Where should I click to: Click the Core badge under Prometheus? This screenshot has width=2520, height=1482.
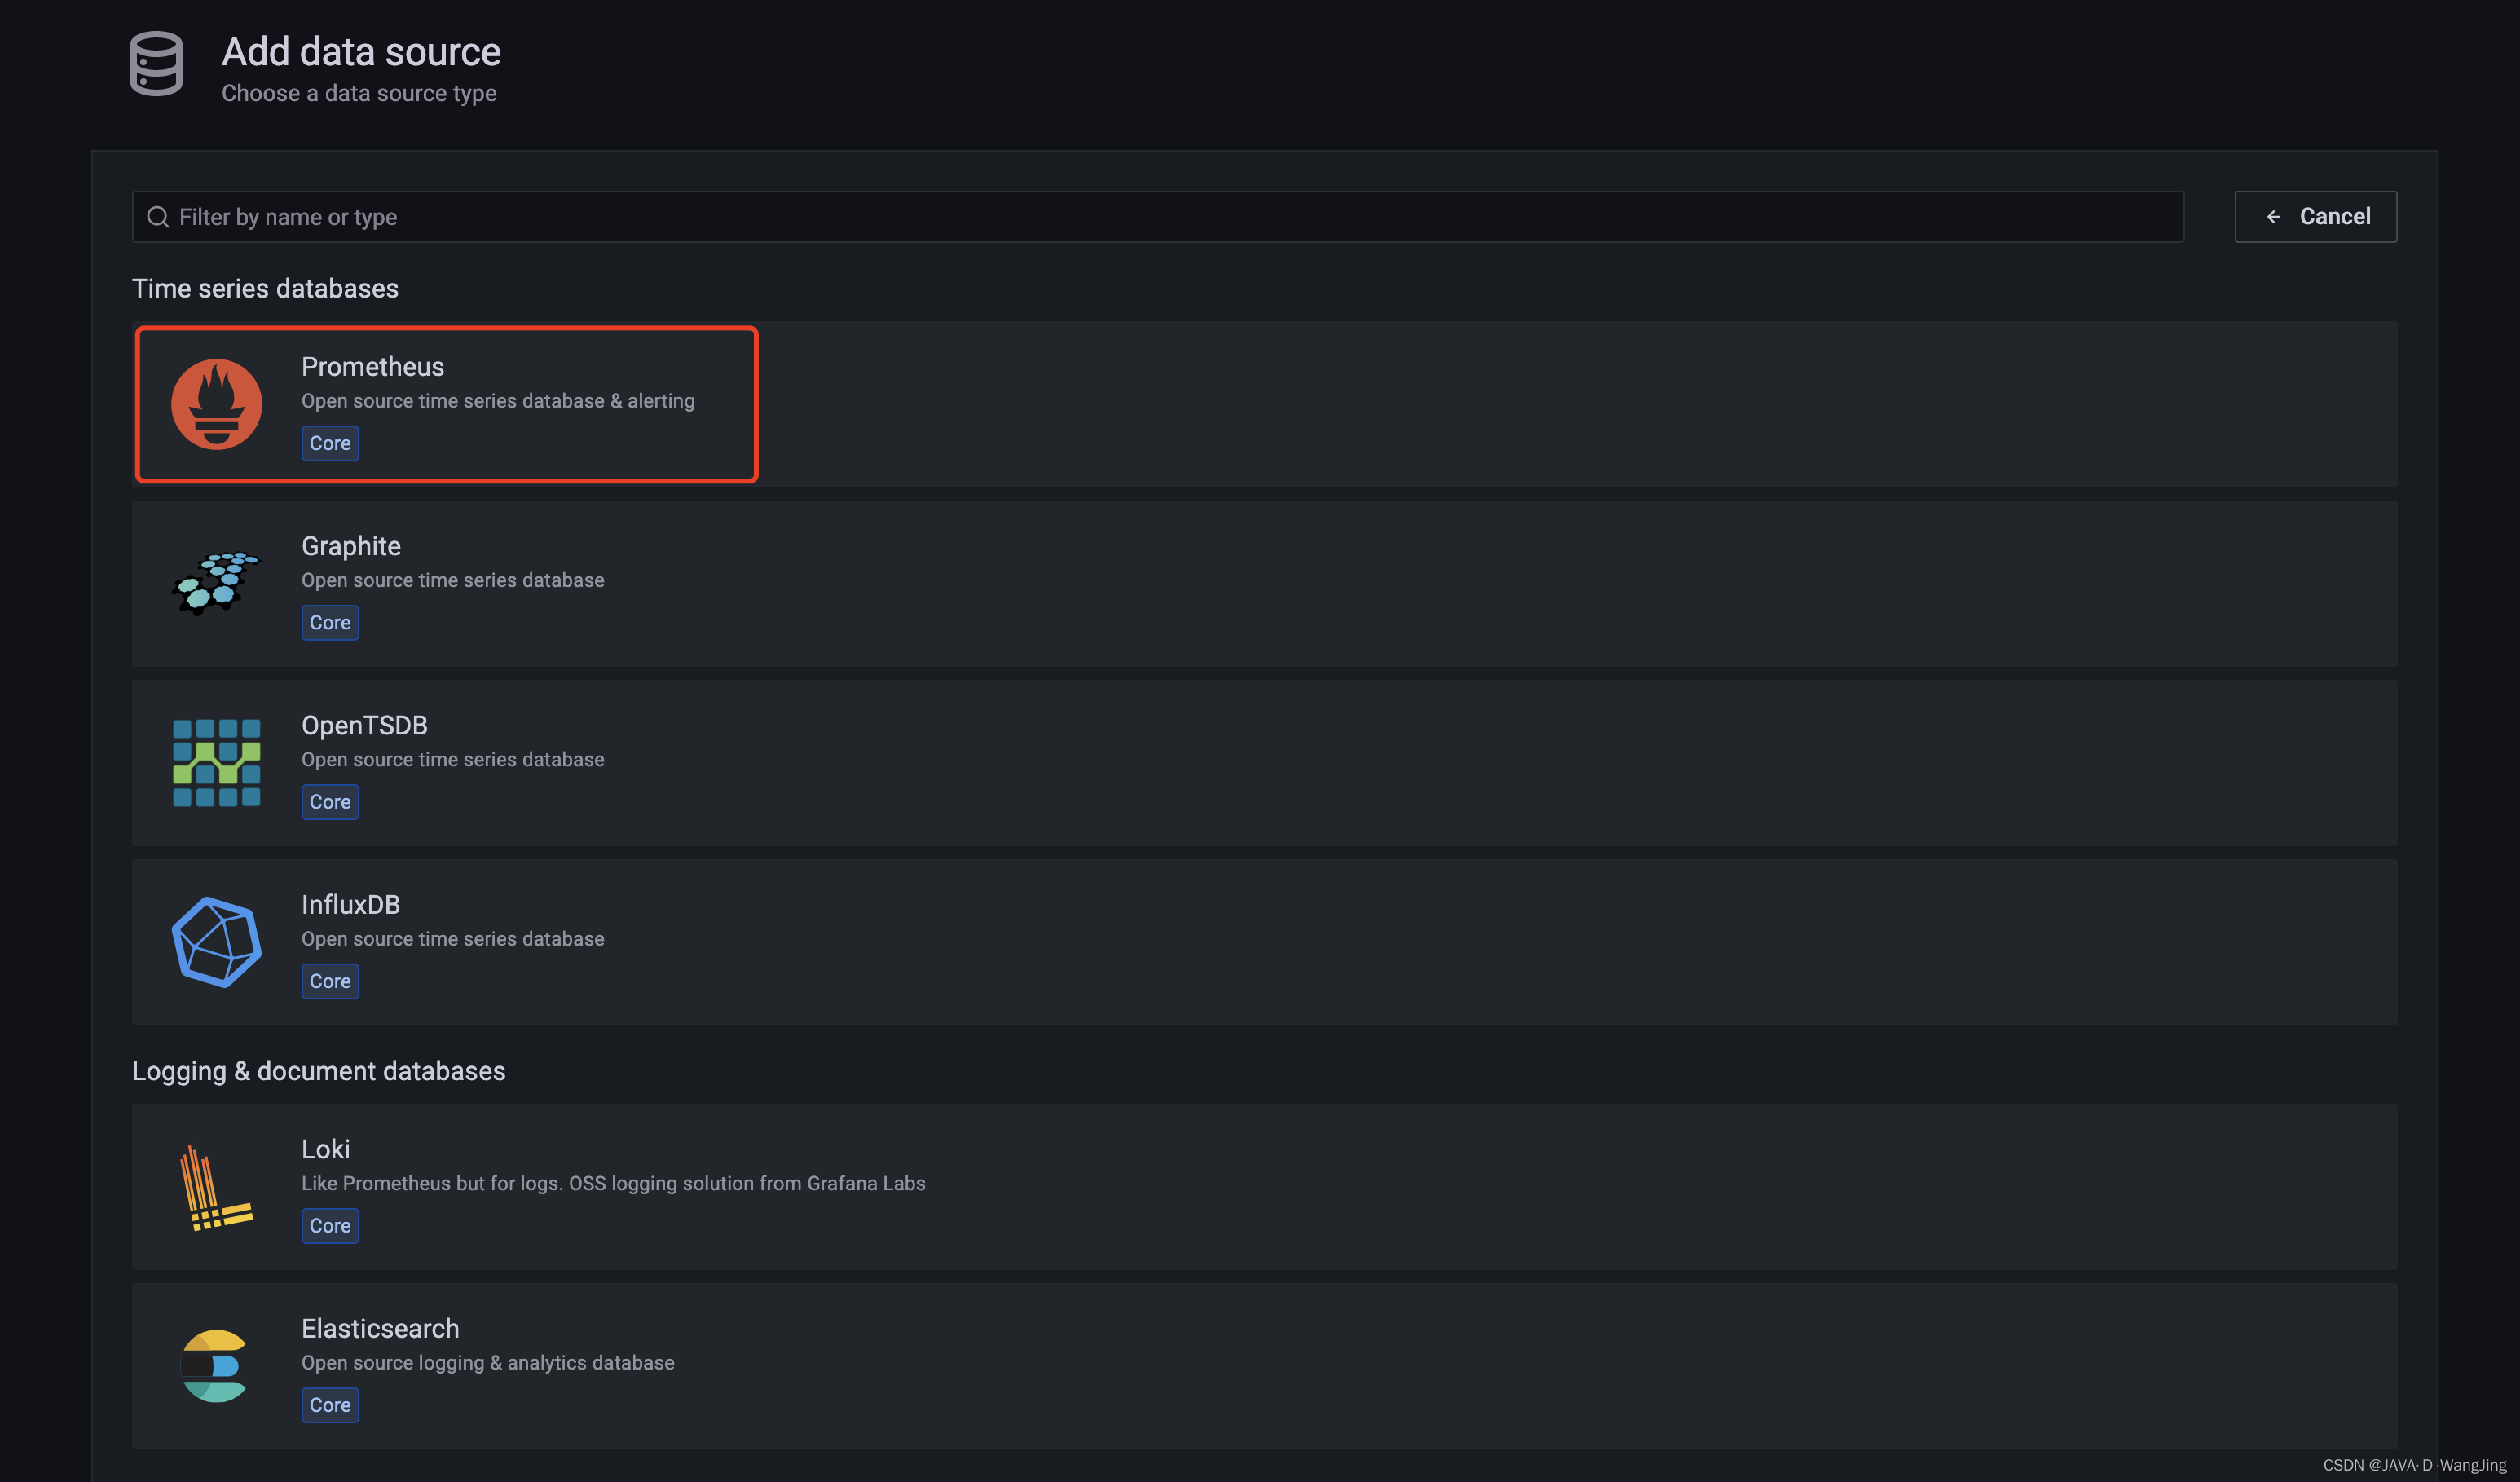point(330,443)
